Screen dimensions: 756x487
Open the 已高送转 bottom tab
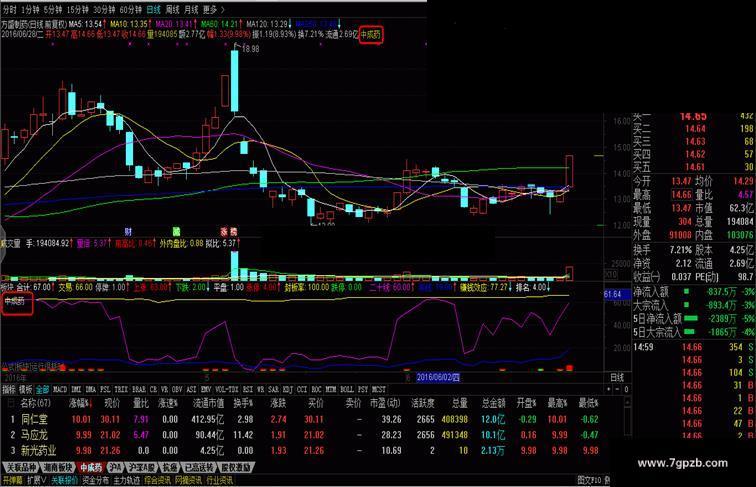coord(199,468)
